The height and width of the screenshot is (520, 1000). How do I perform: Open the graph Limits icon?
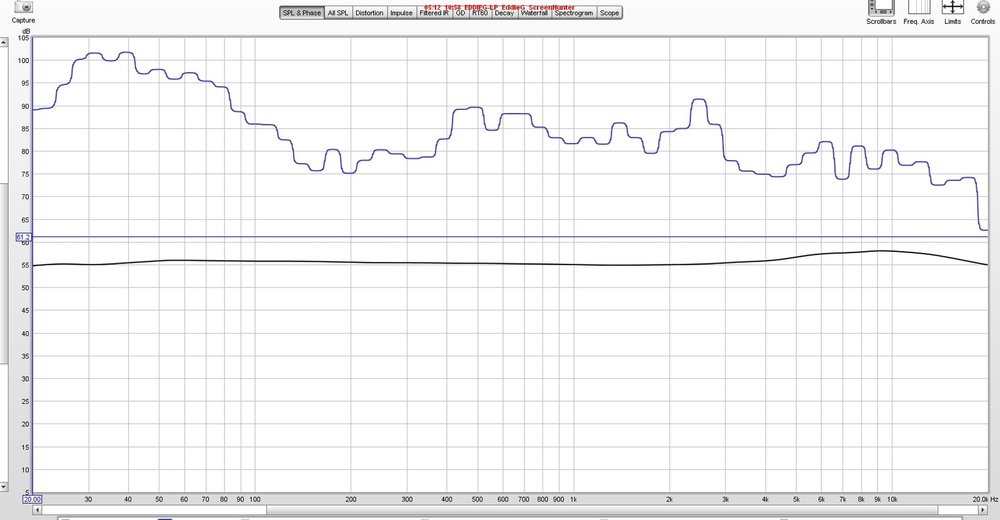(953, 7)
